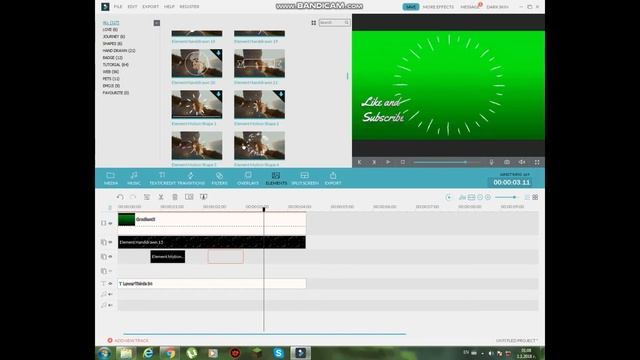
Task: Switch to the Elements tab
Action: (x=276, y=178)
